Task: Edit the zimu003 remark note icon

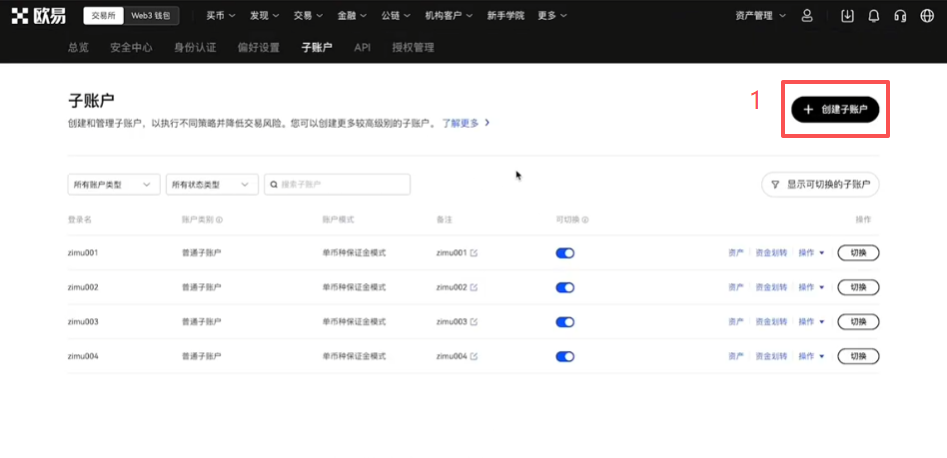Action: coord(474,322)
